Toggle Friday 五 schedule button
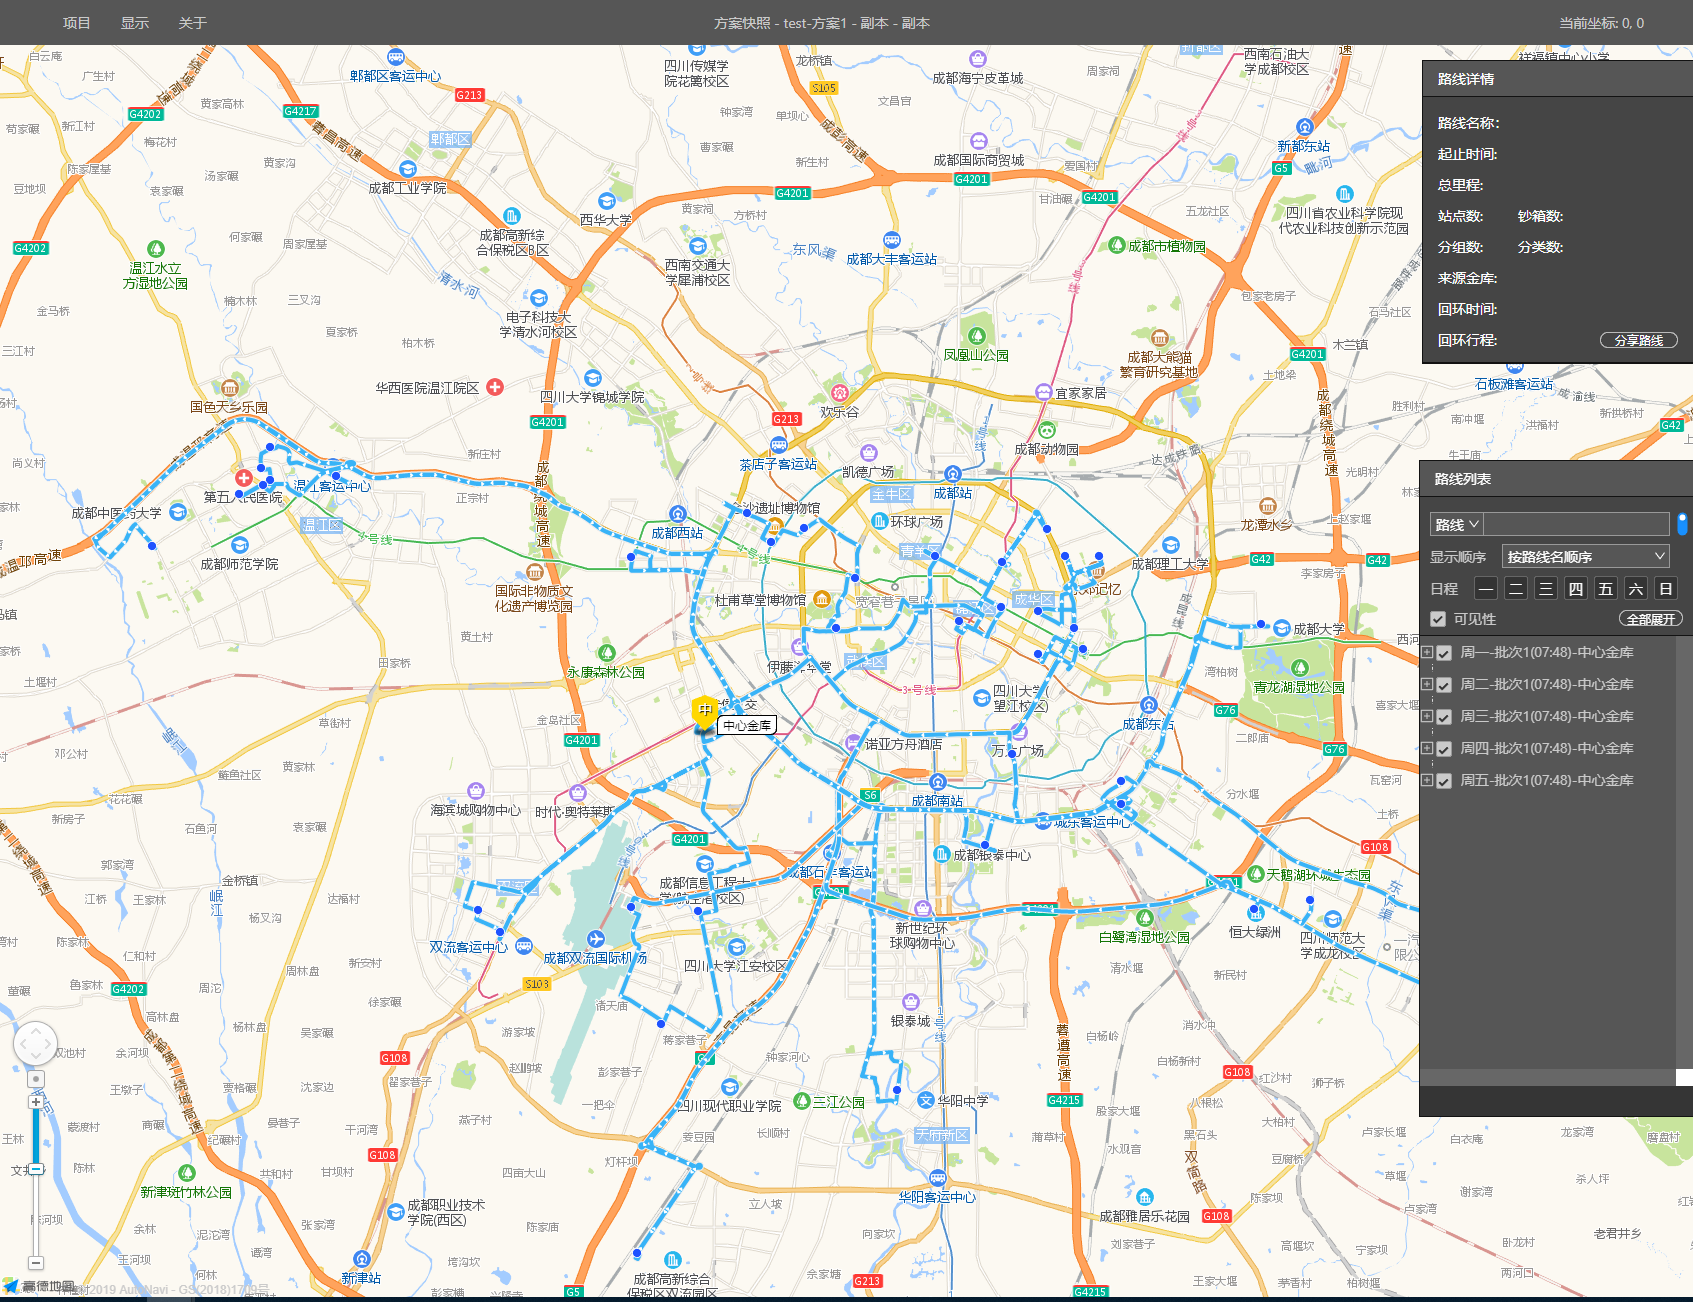Image resolution: width=1693 pixels, height=1302 pixels. [1606, 589]
